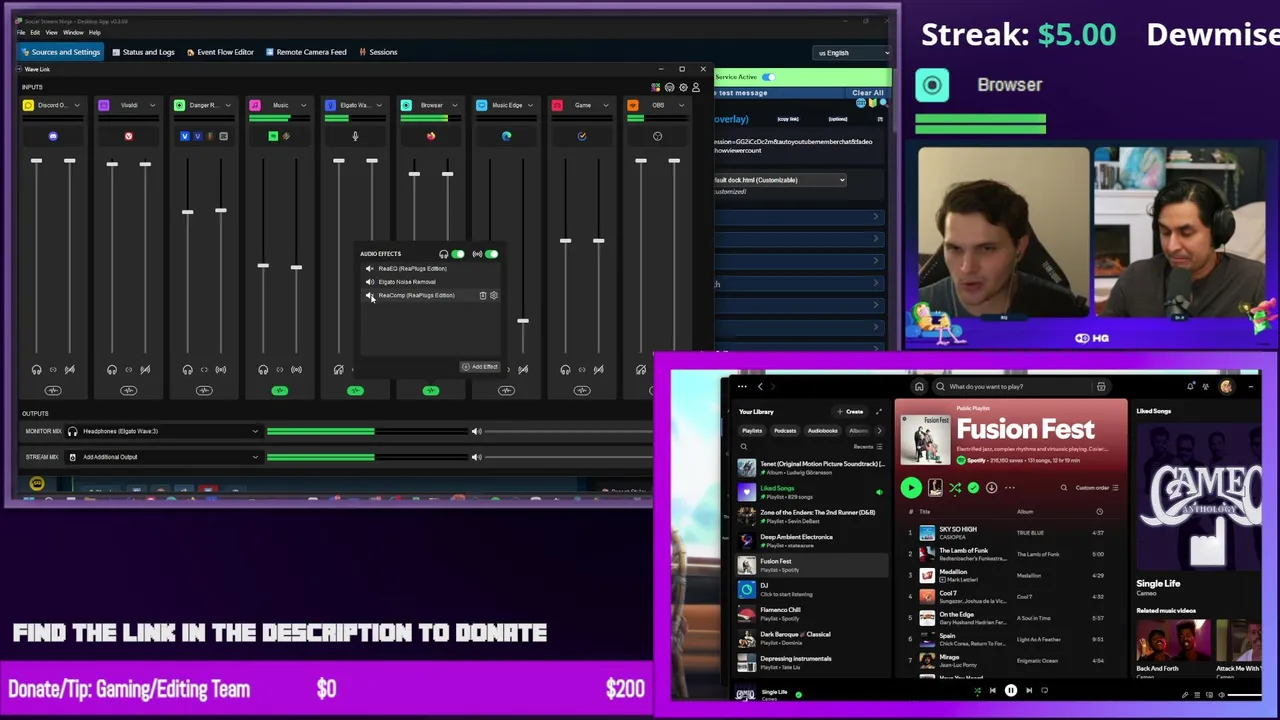Expand the Music channel dropdown arrow
Screen dimensions: 1280x720
click(303, 105)
